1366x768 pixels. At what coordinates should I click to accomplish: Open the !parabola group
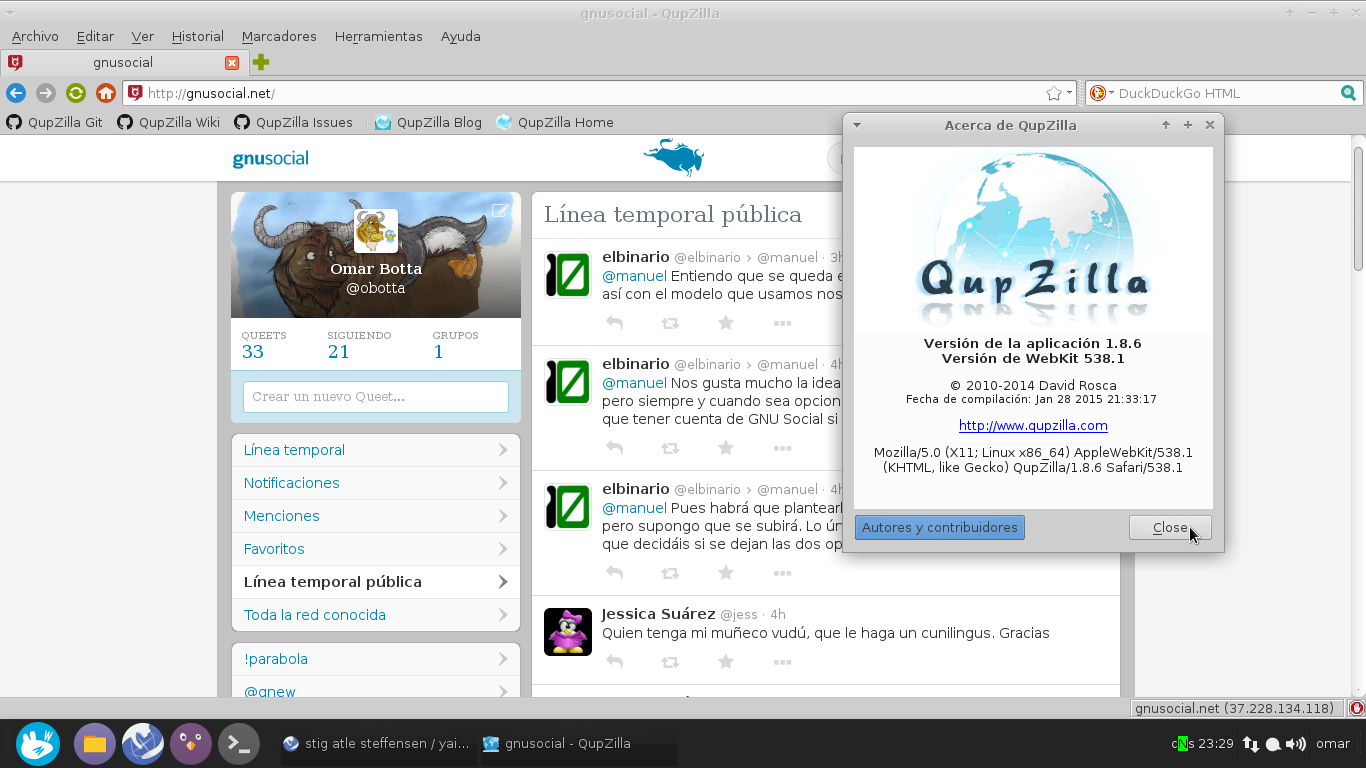click(x=376, y=659)
